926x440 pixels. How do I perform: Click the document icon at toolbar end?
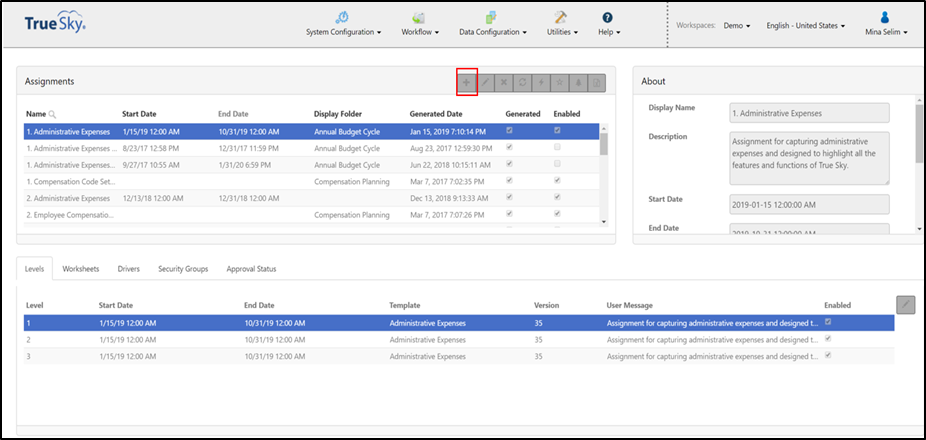(x=596, y=83)
